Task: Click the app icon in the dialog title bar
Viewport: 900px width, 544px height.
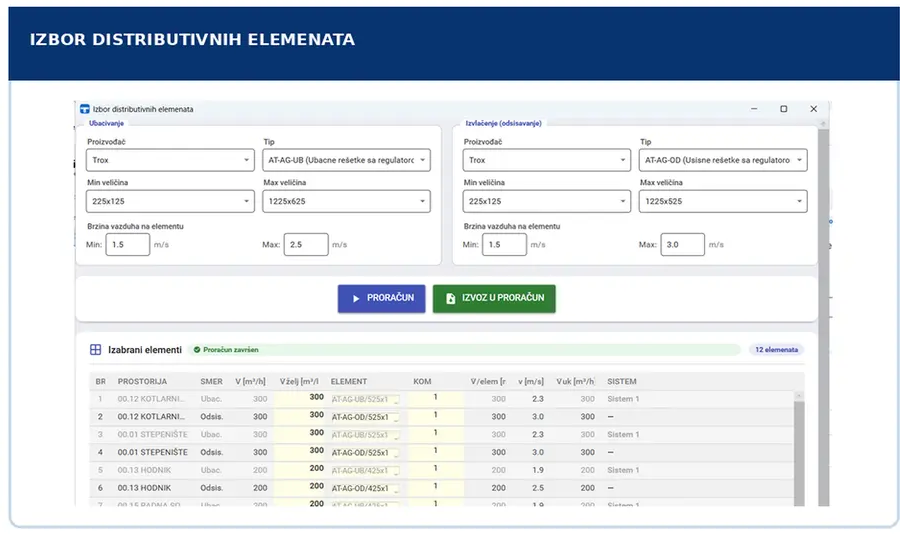Action: 84,109
